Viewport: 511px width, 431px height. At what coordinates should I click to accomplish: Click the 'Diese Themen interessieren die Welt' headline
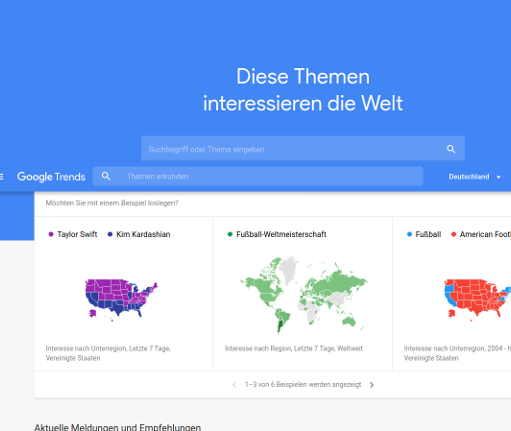[x=303, y=90]
